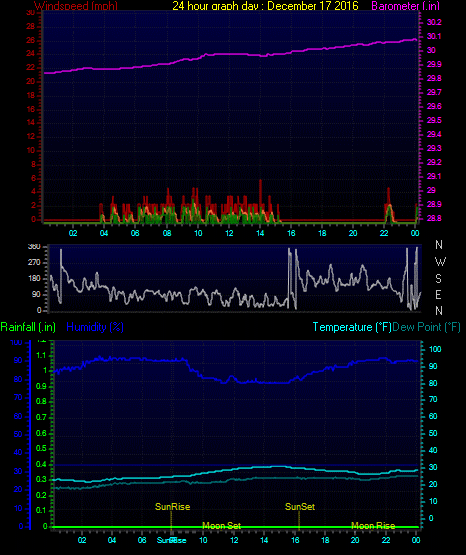Click the Humidity (%) legend label
This screenshot has width=466, height=555.
tap(95, 327)
